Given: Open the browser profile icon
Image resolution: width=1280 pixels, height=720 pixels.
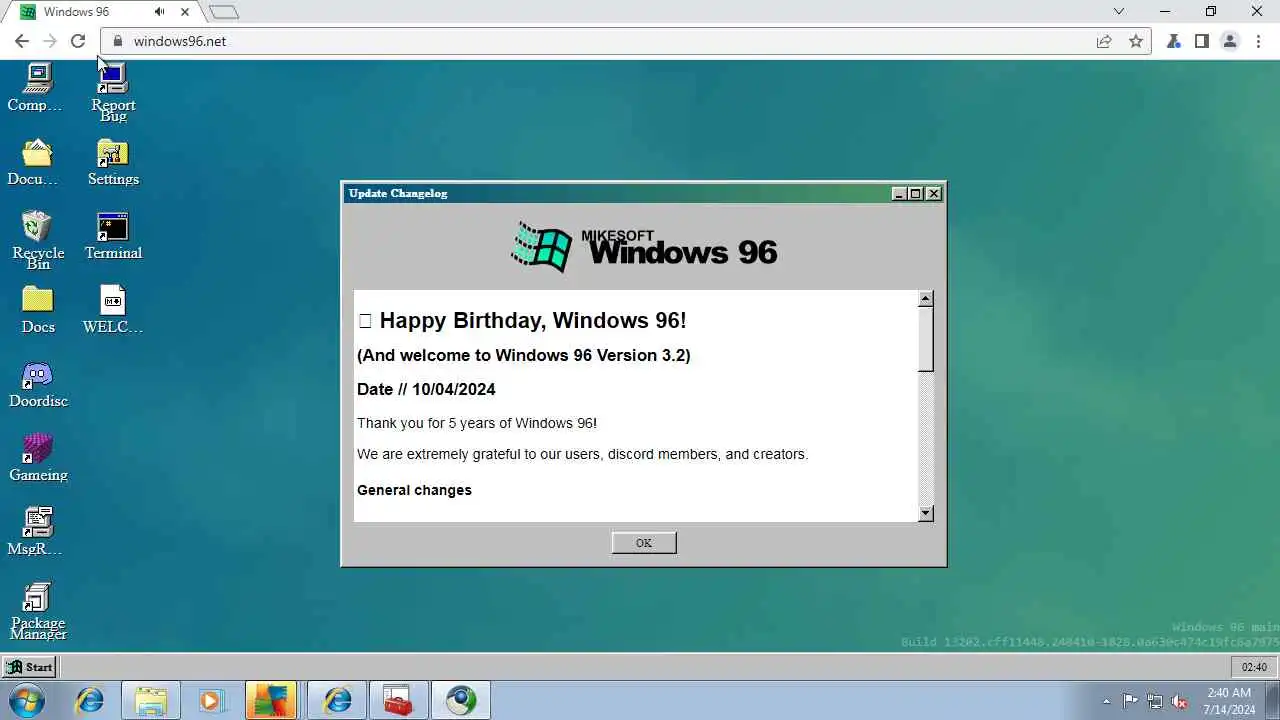Looking at the screenshot, I should pos(1230,41).
